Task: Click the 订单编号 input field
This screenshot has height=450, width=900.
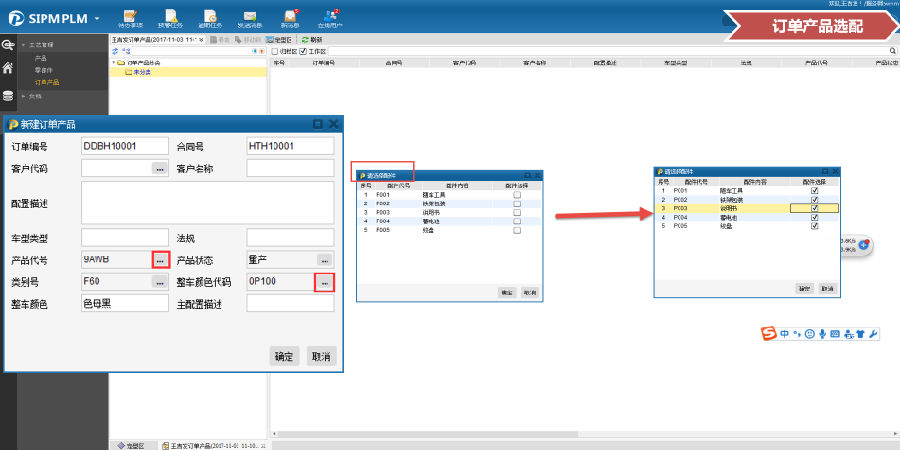Action: tap(124, 146)
